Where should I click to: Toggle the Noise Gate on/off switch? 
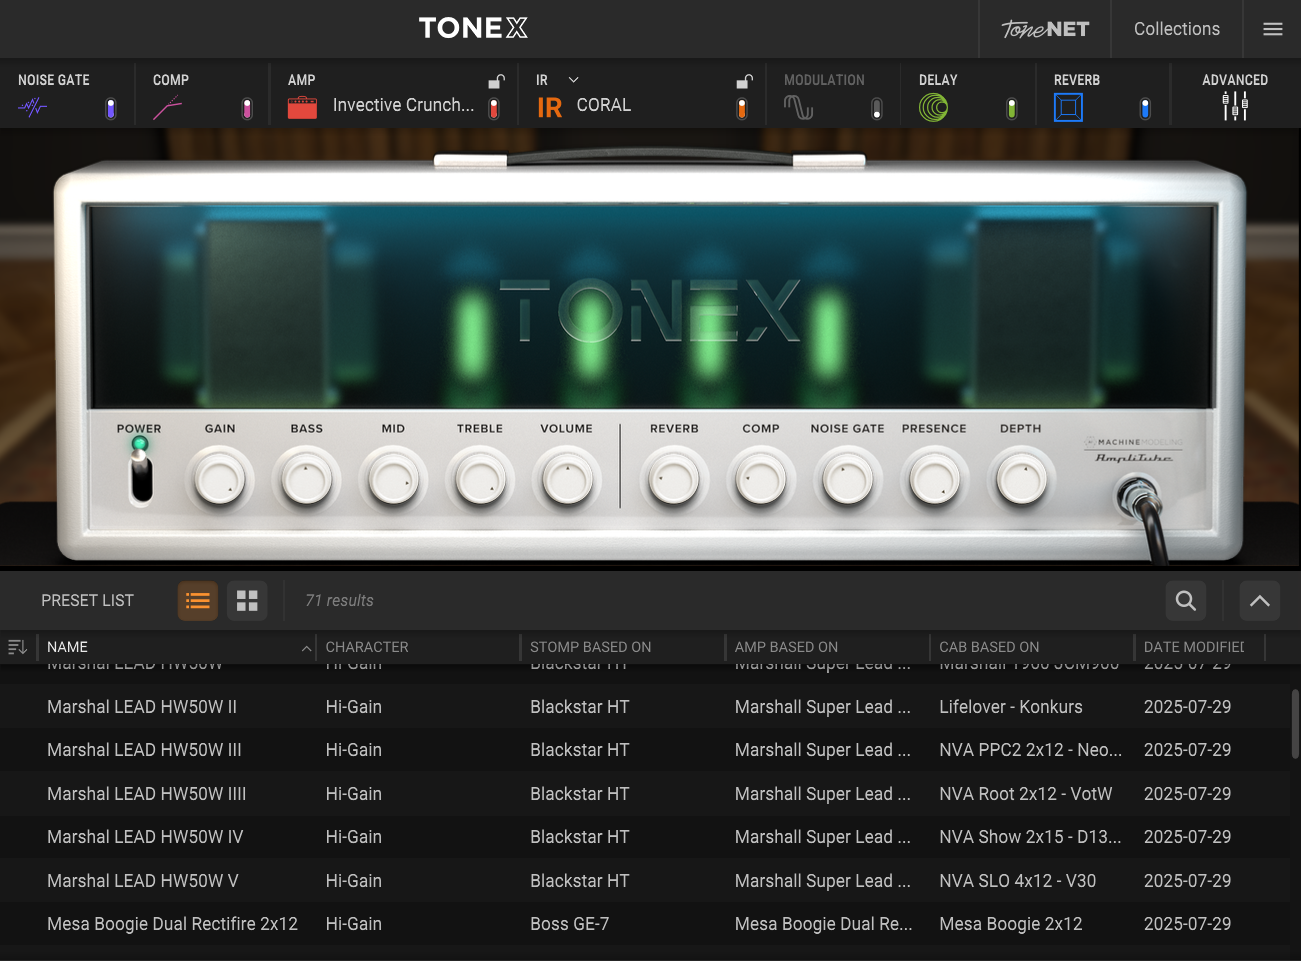[x=111, y=108]
